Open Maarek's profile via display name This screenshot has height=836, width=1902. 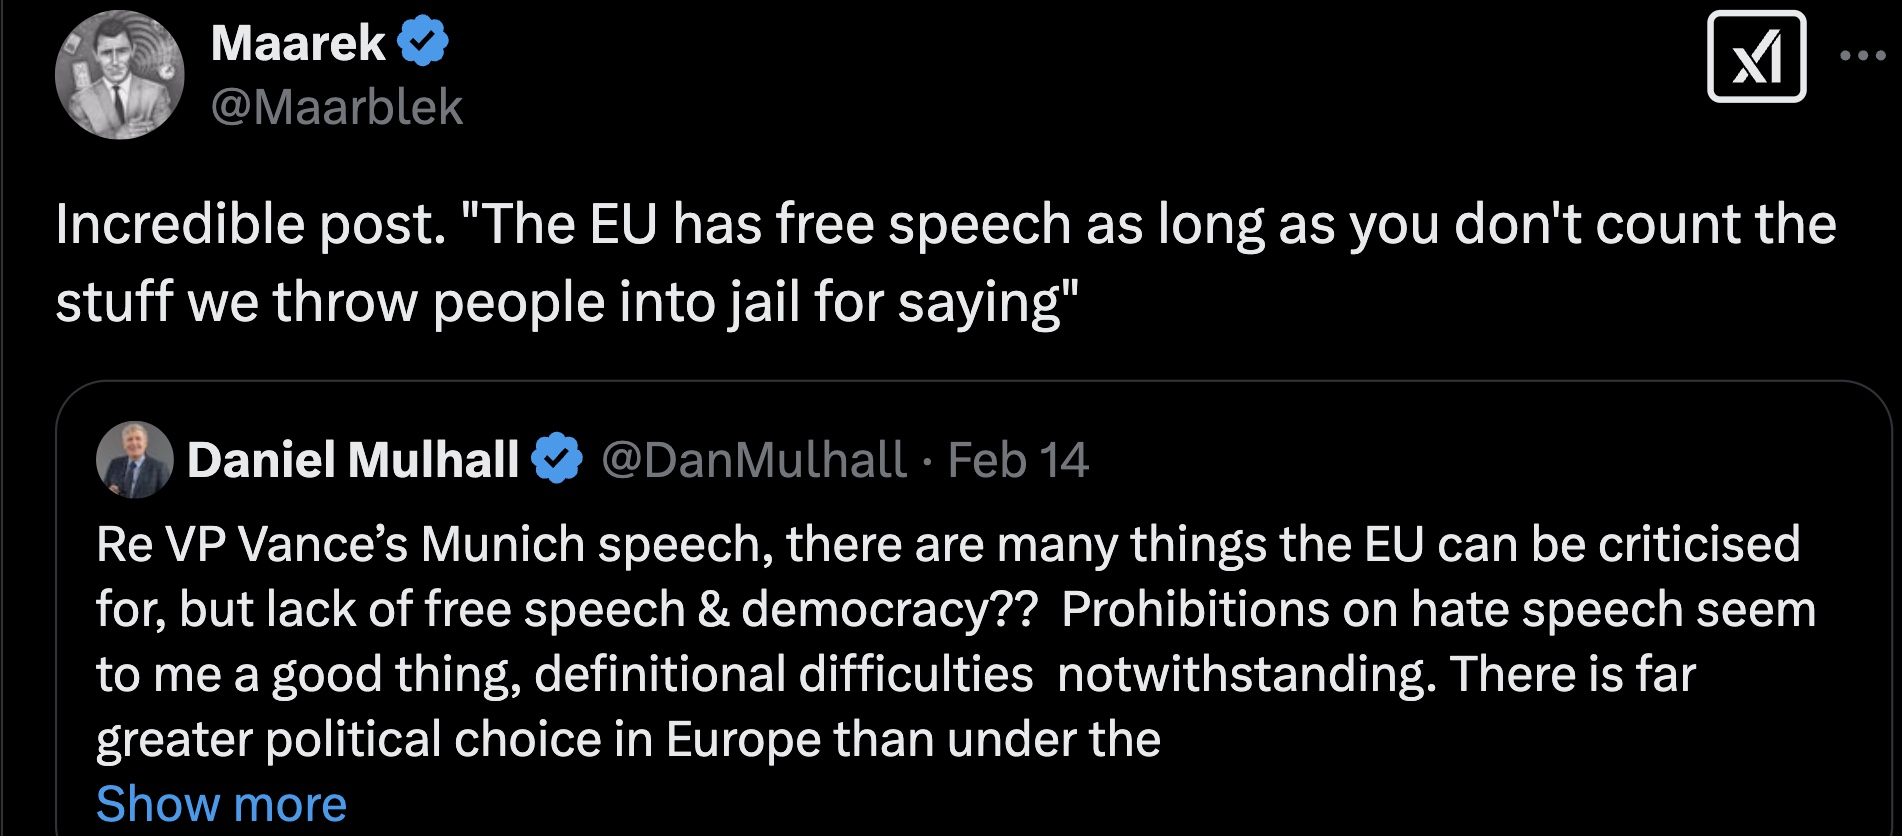(298, 44)
